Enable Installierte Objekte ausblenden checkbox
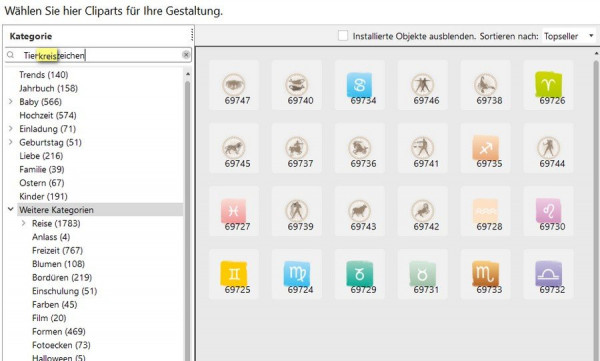 pos(343,36)
